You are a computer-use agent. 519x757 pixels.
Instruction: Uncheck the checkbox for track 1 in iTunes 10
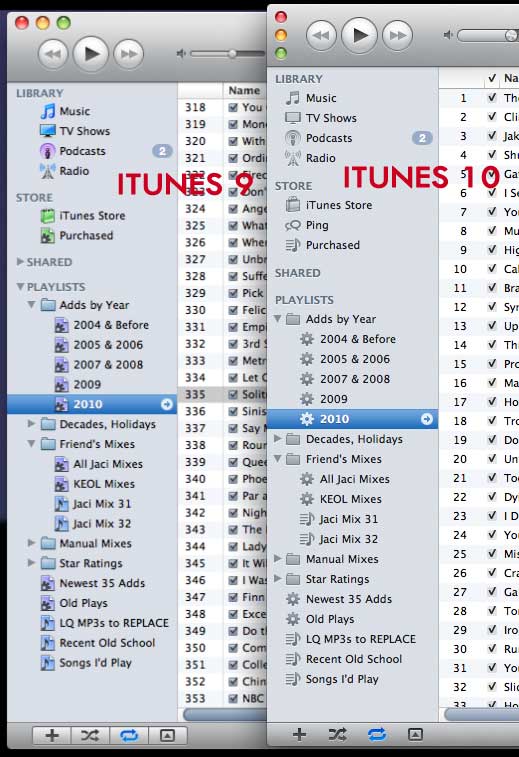pyautogui.click(x=492, y=98)
